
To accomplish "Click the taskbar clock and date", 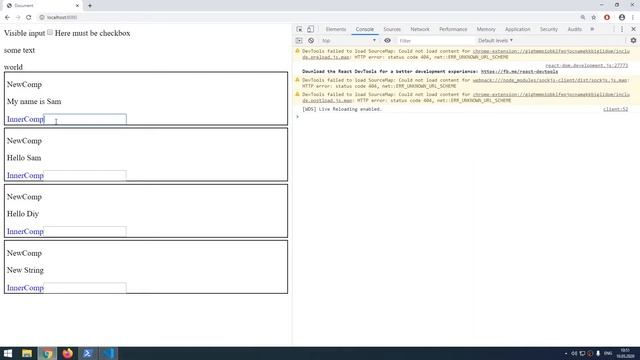I will tap(625, 353).
